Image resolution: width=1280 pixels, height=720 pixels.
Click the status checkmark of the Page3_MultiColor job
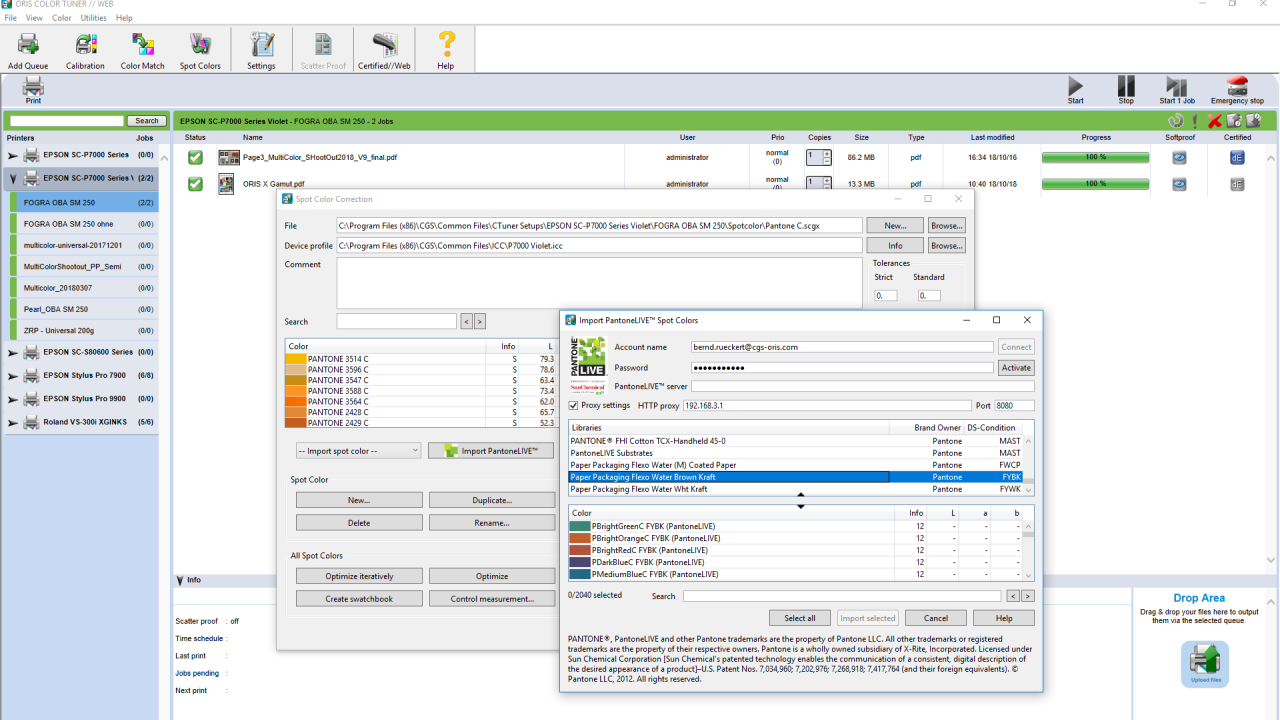(195, 157)
